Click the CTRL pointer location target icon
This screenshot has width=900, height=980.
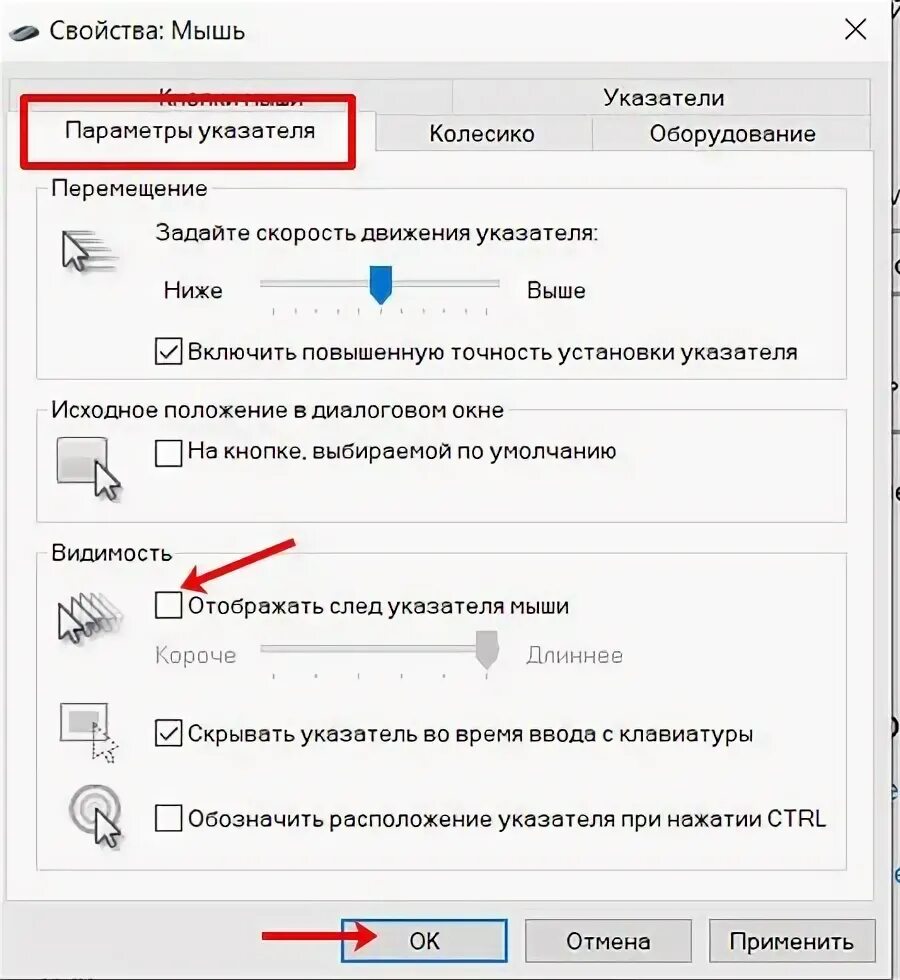click(95, 816)
